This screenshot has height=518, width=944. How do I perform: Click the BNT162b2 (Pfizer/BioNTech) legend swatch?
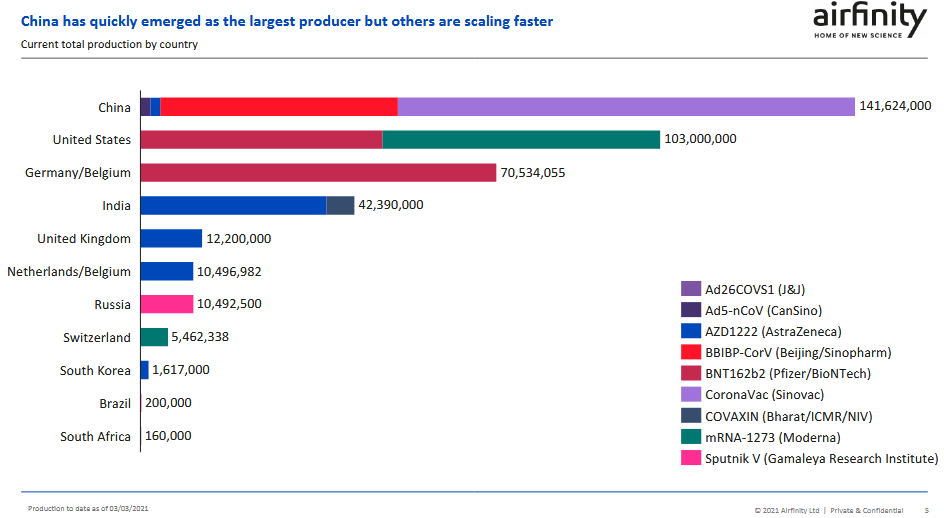coord(691,373)
